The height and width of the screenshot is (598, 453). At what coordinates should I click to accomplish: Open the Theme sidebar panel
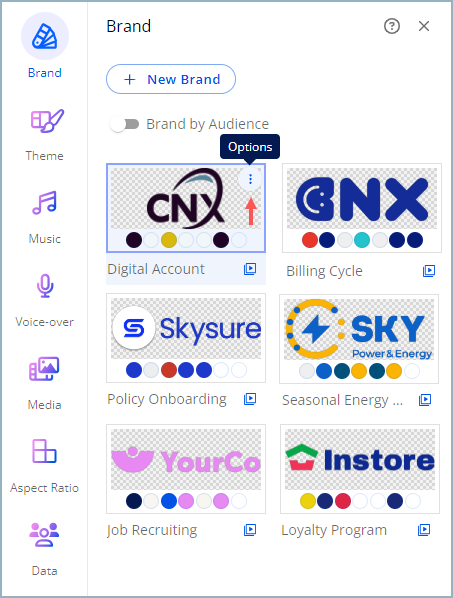click(x=45, y=135)
